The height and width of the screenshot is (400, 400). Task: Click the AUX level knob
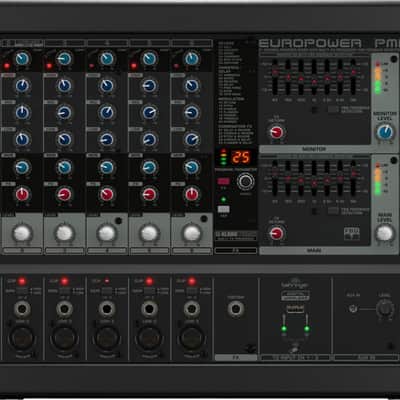coord(385,309)
